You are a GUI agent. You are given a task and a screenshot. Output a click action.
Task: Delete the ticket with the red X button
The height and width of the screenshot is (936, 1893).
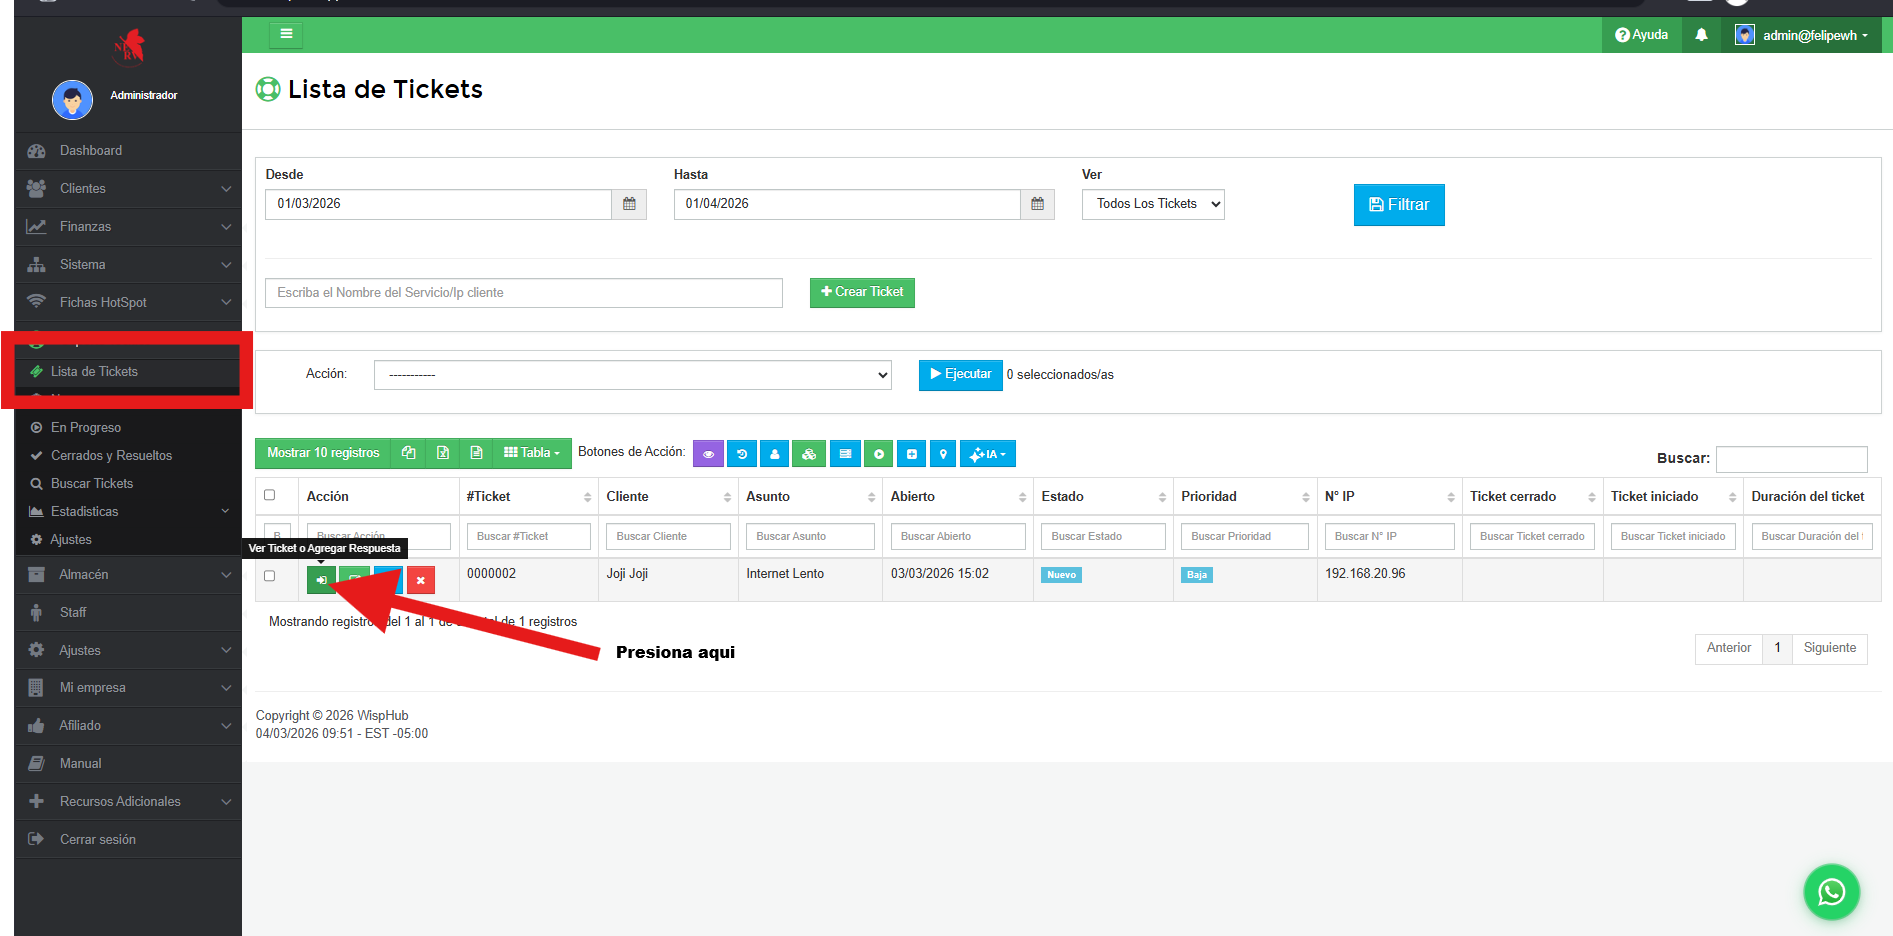[421, 580]
